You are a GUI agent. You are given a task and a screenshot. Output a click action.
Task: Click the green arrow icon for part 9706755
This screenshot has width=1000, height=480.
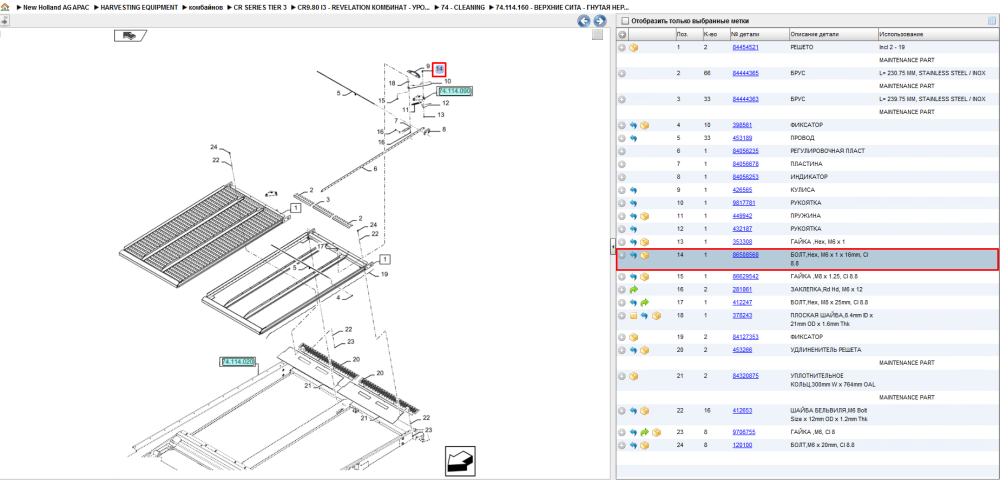645,432
